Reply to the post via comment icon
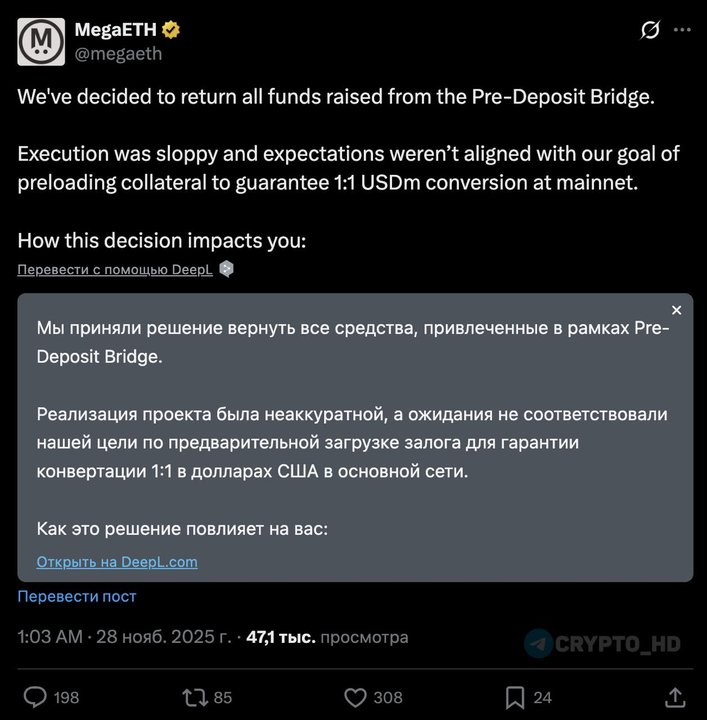707x720 pixels. click(35, 697)
